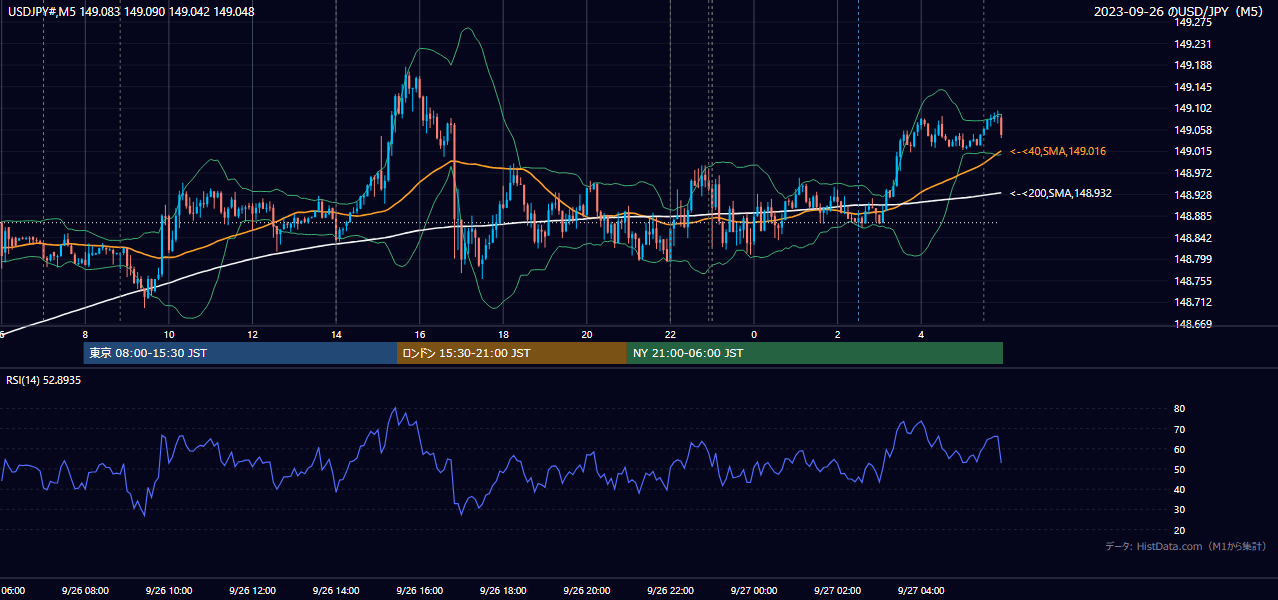
Task: Click the データ: HistData.com credit text
Action: pyautogui.click(x=1186, y=546)
